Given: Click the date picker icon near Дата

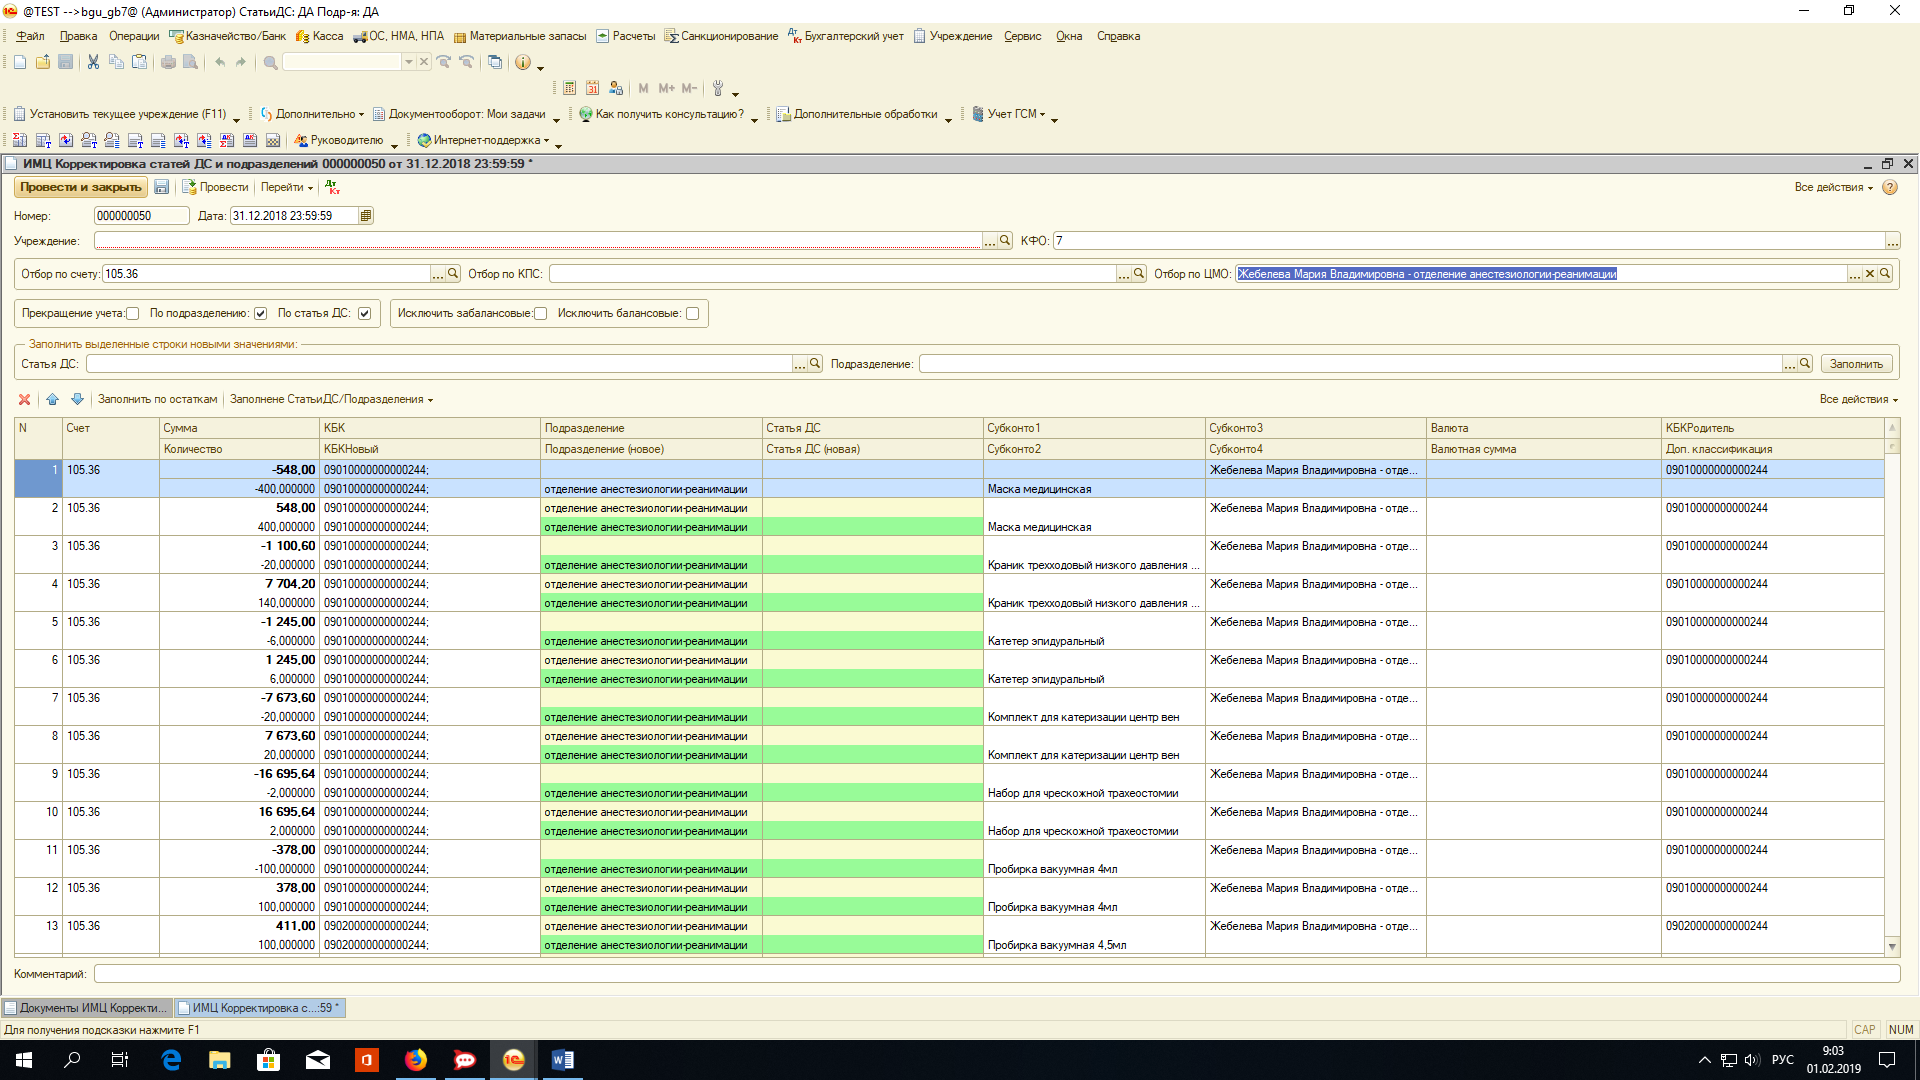Looking at the screenshot, I should pos(366,216).
